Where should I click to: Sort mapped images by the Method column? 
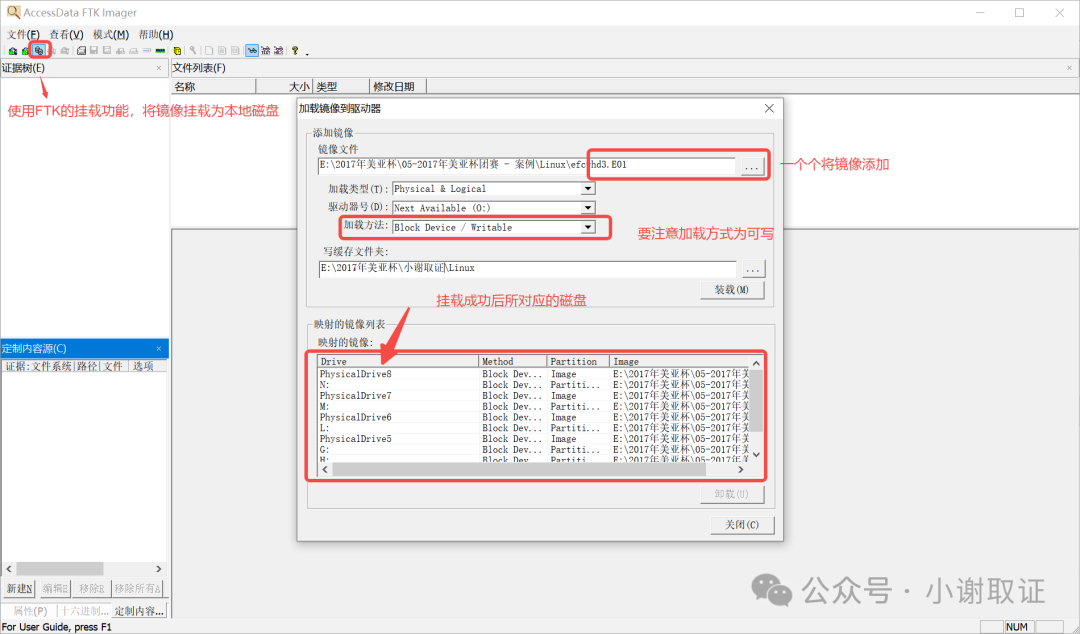coord(513,361)
